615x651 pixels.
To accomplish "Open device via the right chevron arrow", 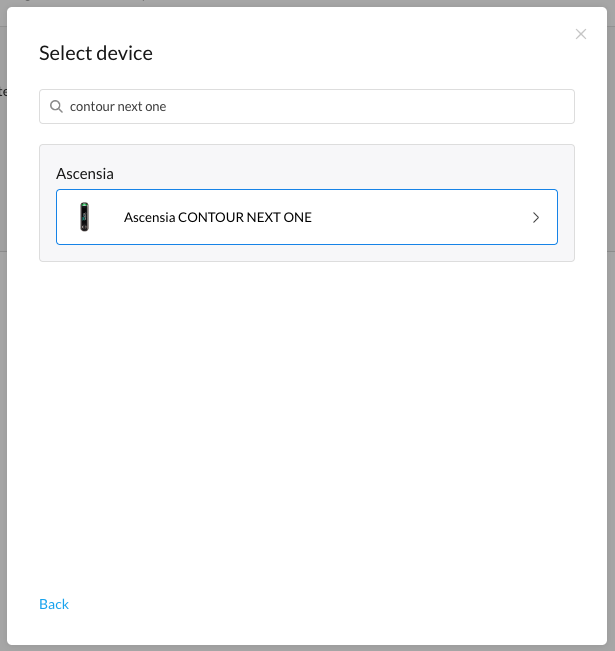I will tap(536, 218).
